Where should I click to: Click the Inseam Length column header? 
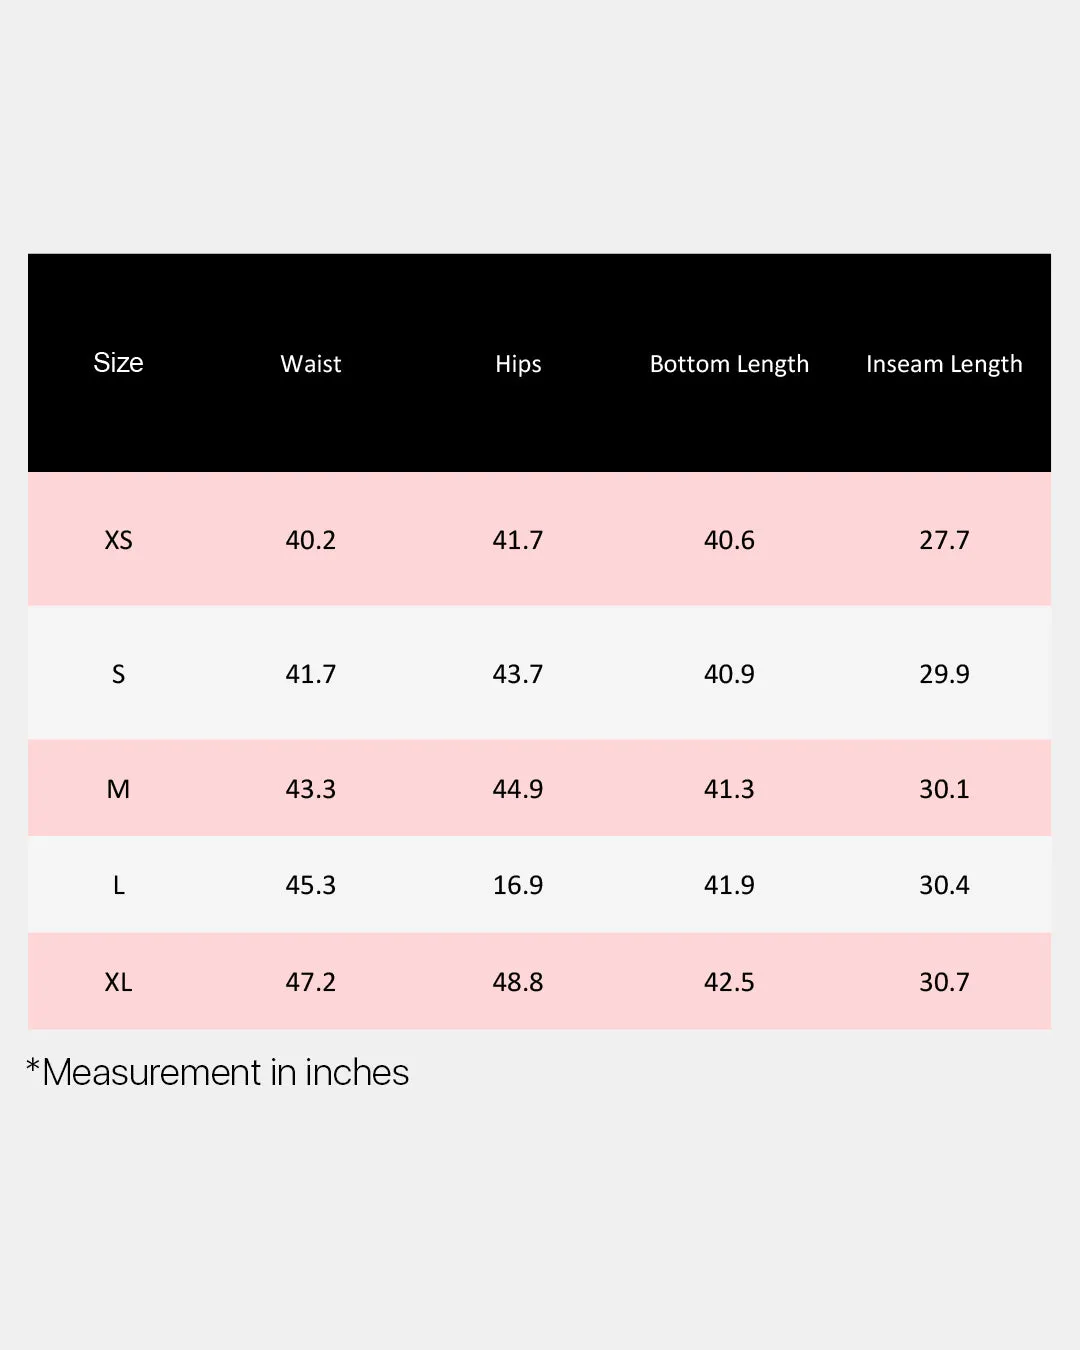pos(944,364)
